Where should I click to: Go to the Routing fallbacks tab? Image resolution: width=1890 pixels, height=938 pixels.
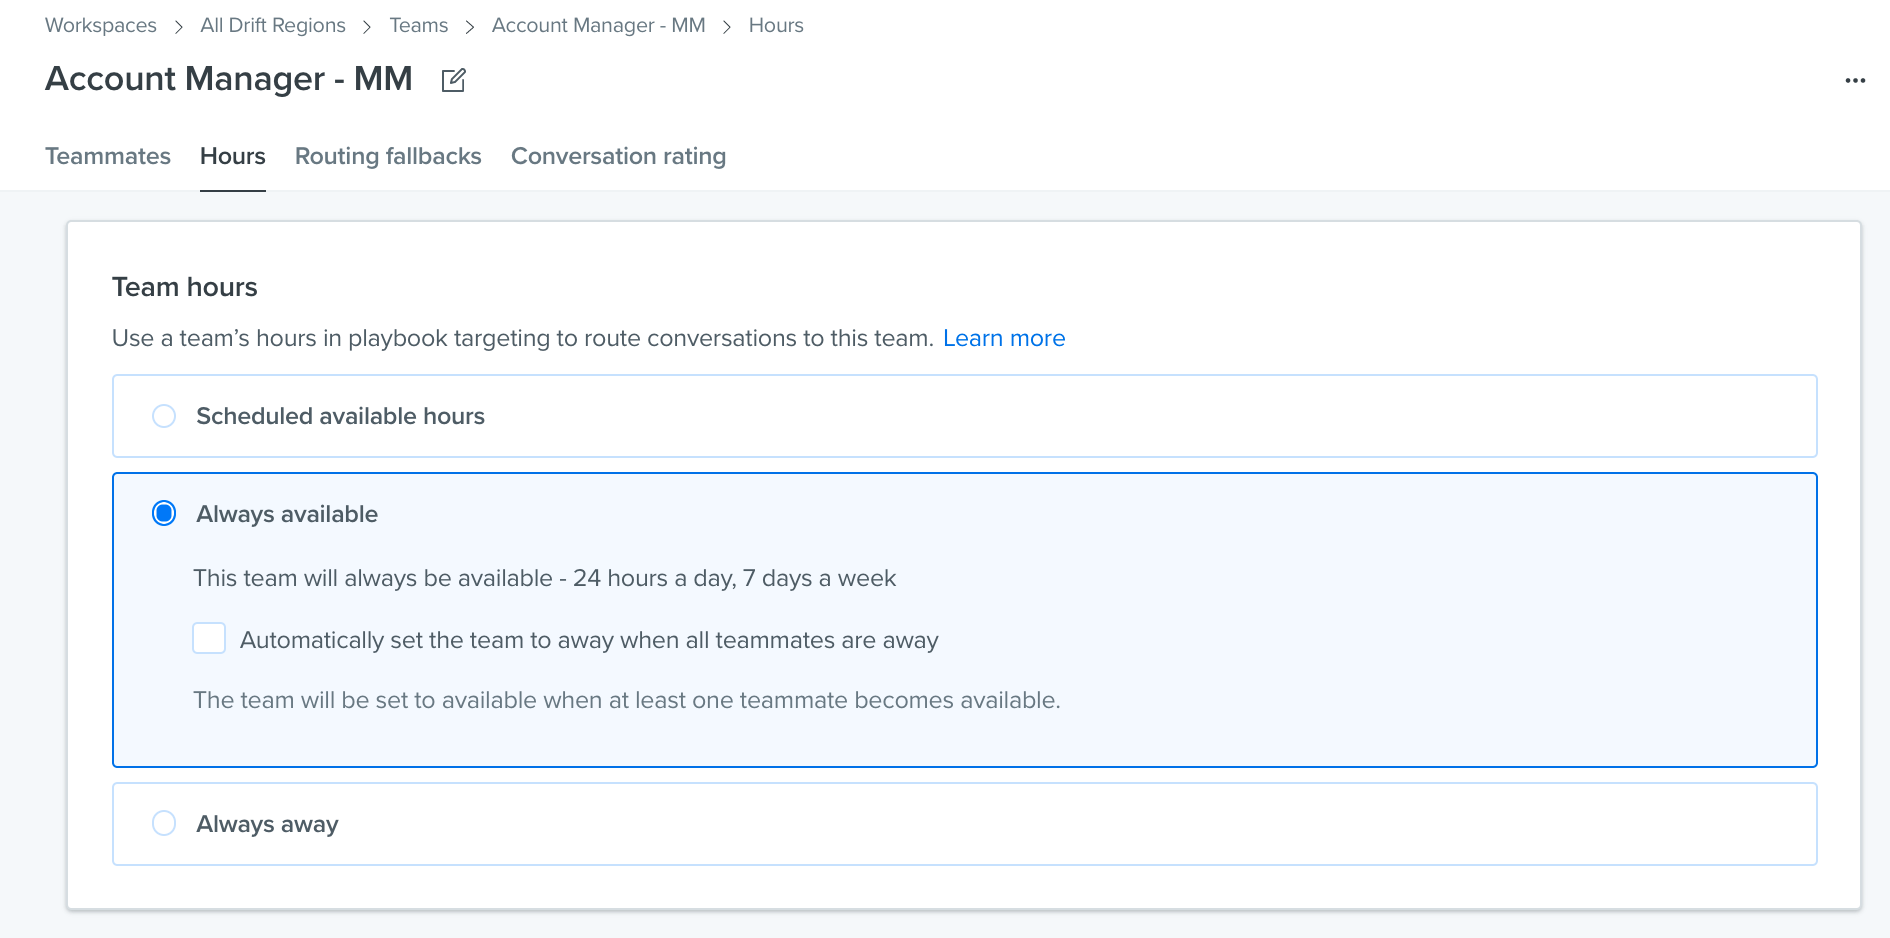388,156
